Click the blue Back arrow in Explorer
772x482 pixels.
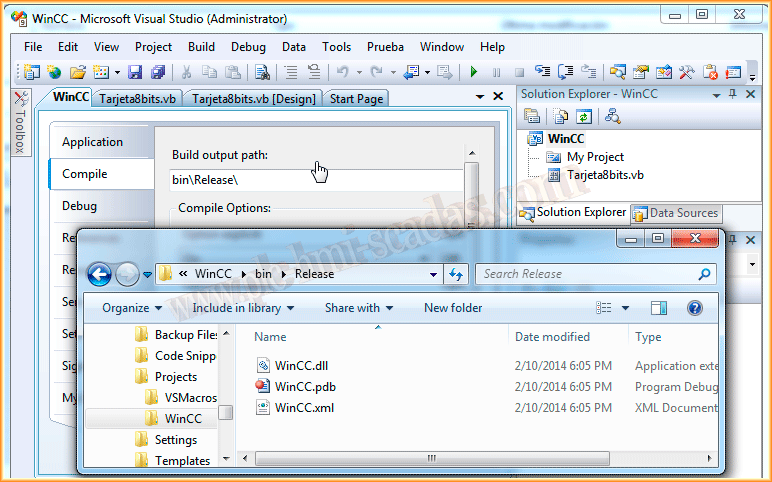(99, 274)
